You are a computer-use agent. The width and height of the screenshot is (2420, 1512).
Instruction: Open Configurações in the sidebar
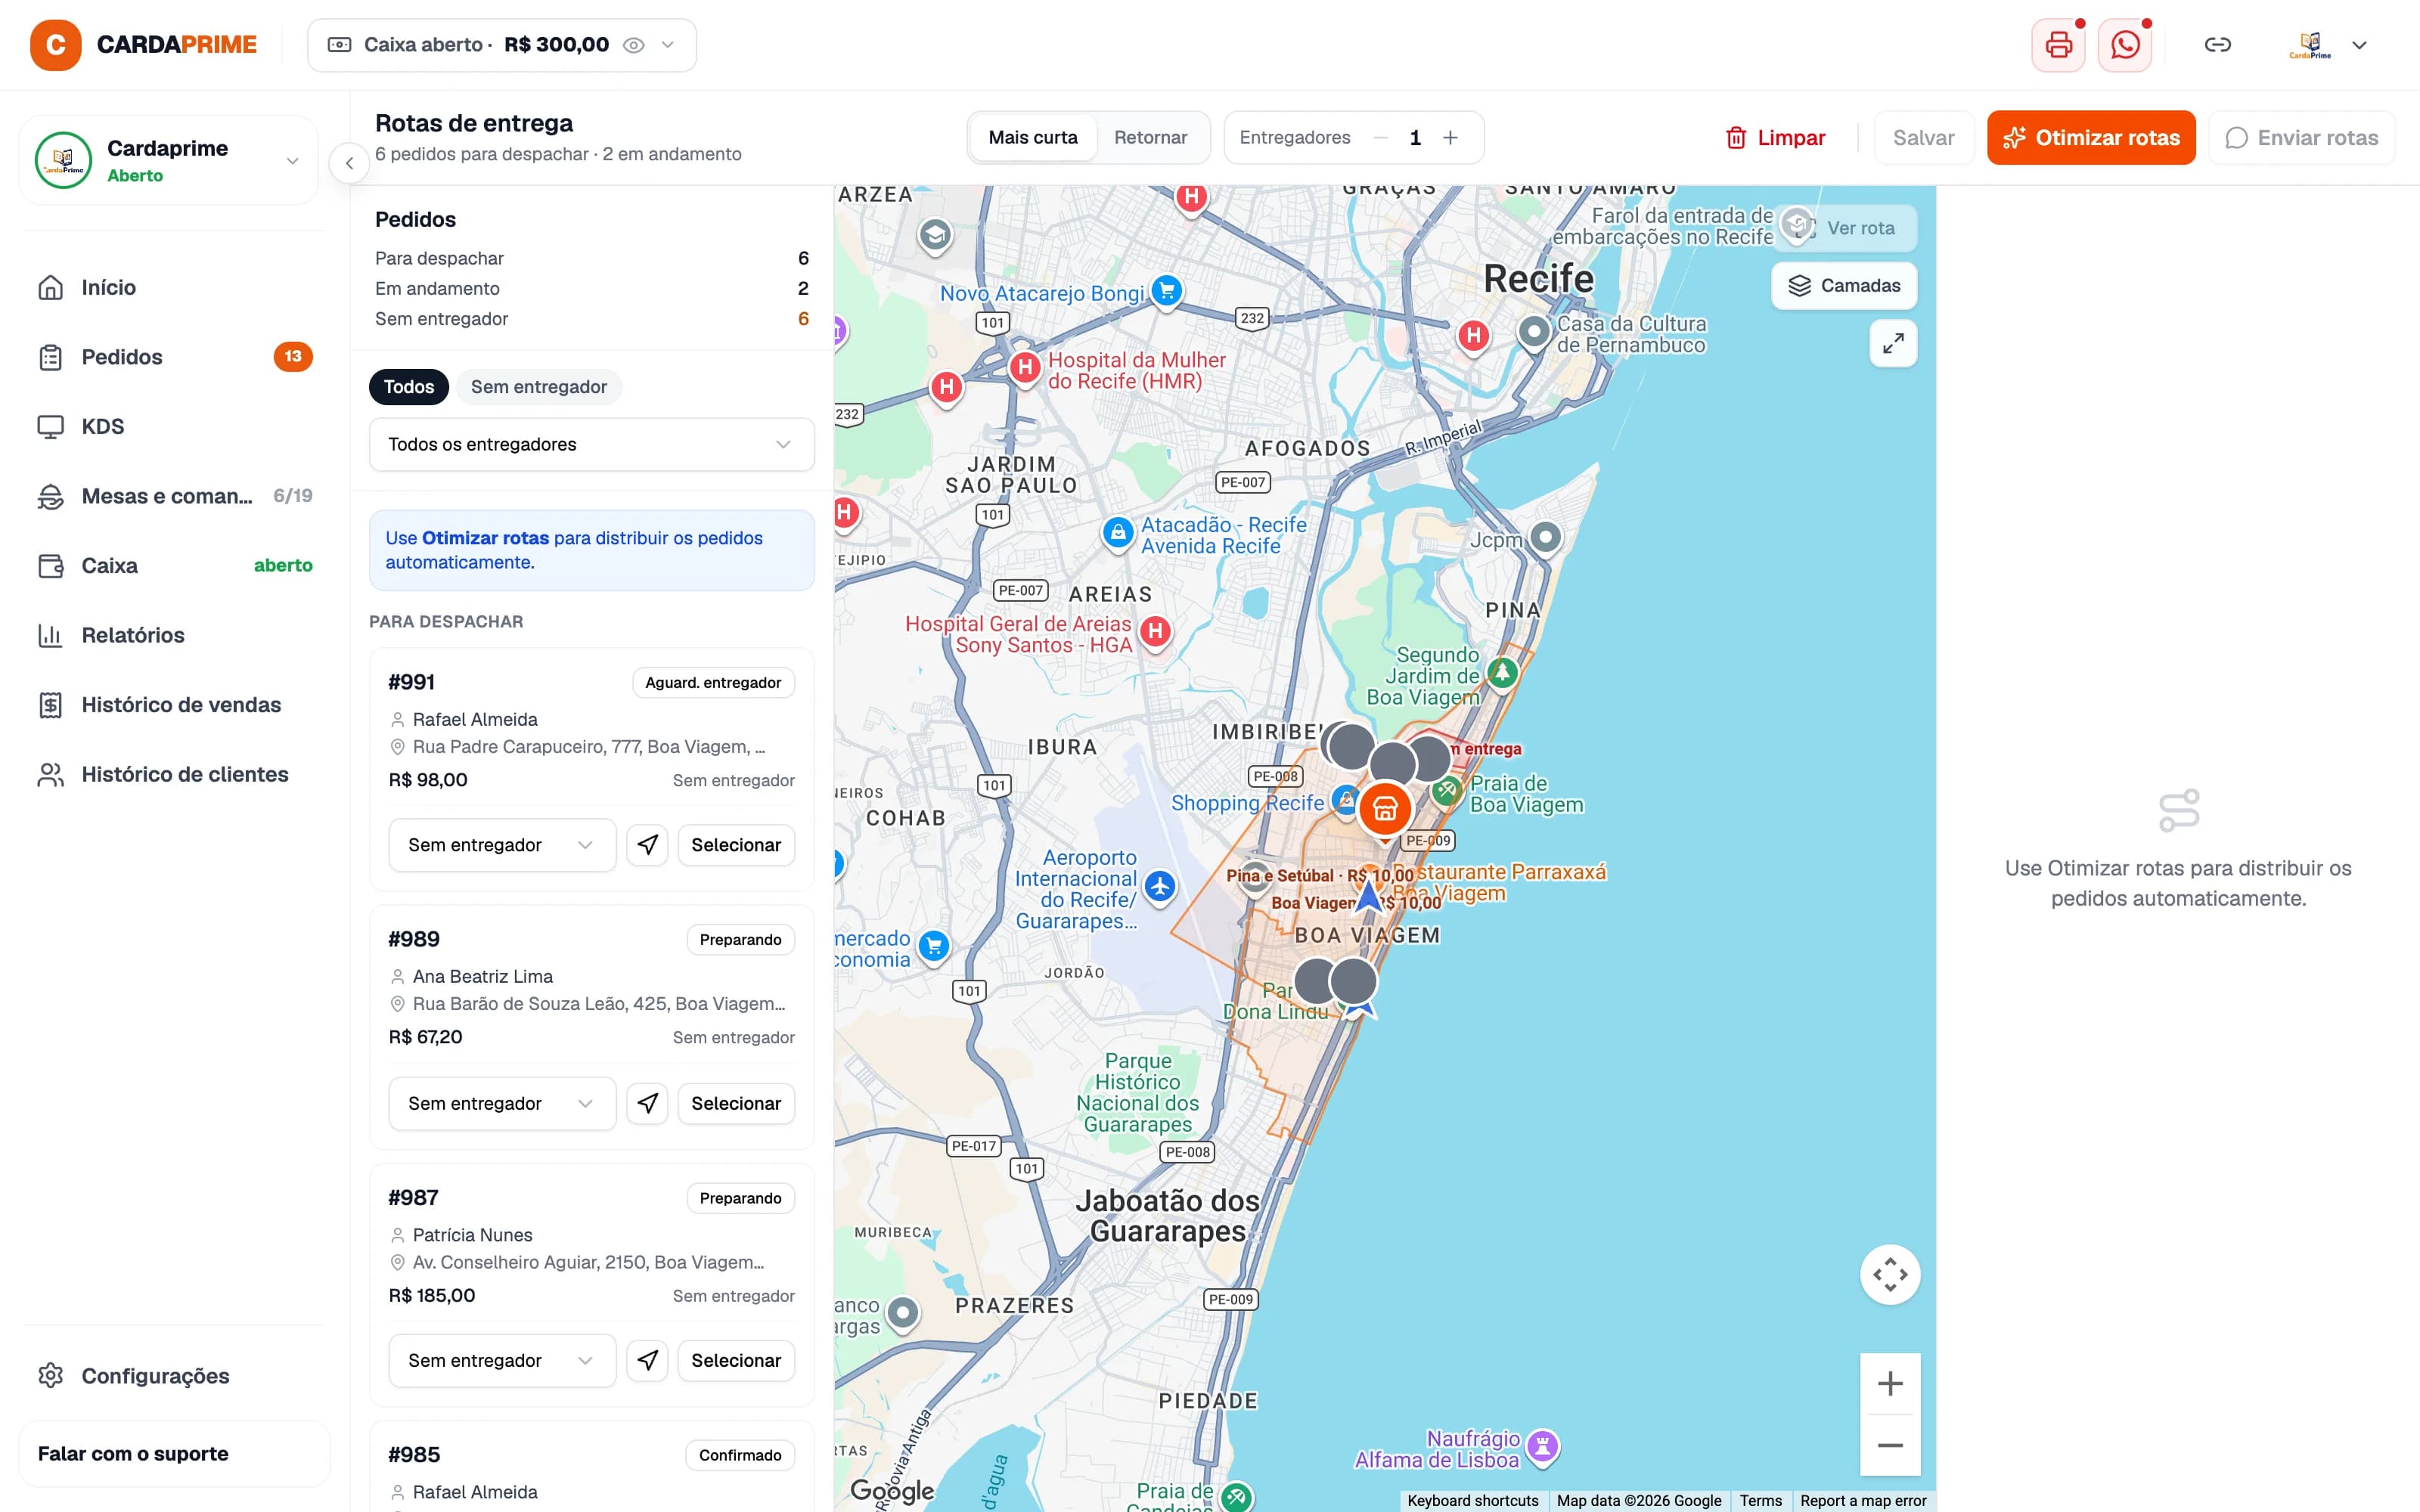tap(175, 1376)
